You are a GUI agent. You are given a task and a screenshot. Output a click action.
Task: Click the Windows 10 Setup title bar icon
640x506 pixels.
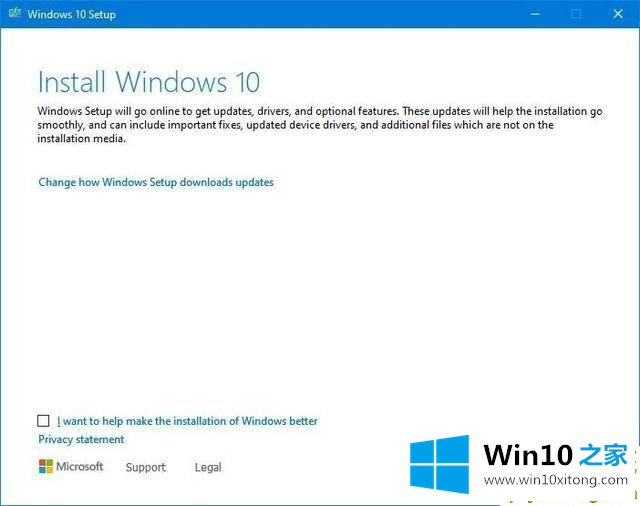[15, 13]
